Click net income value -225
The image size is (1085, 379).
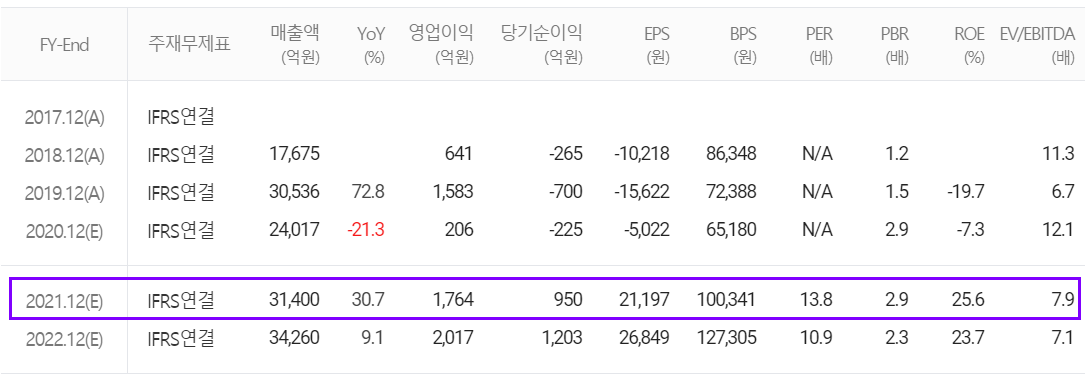coord(565,230)
